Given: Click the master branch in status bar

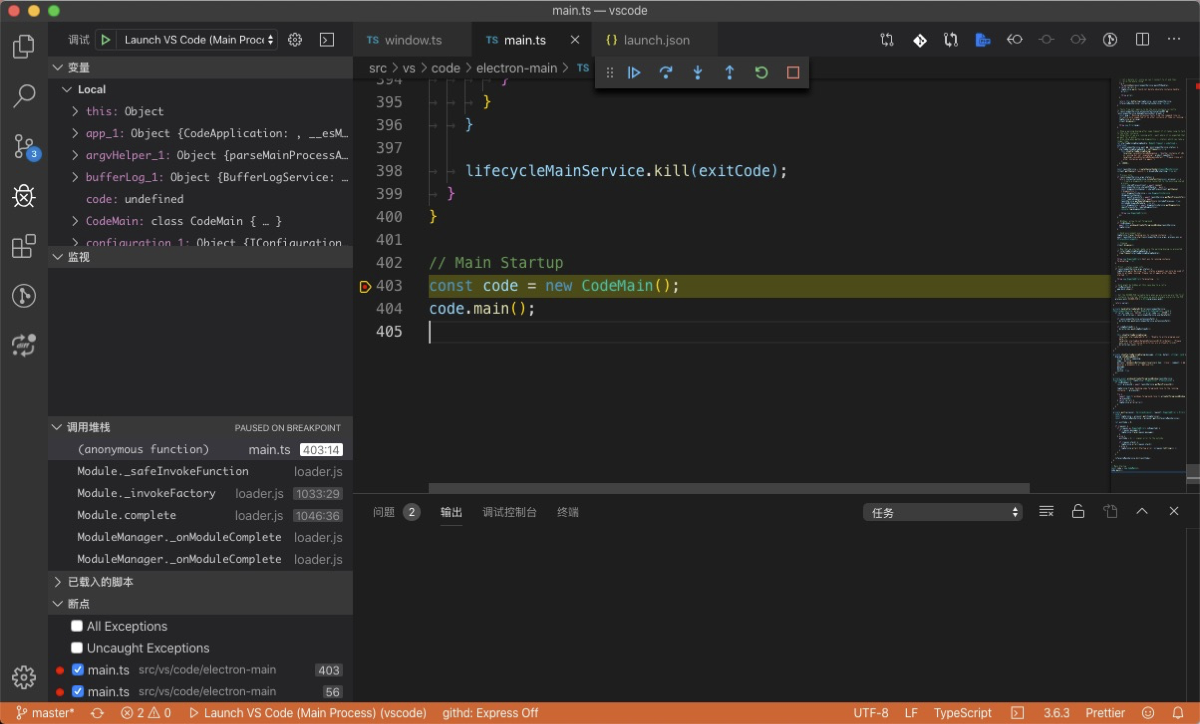Looking at the screenshot, I should click(45, 713).
